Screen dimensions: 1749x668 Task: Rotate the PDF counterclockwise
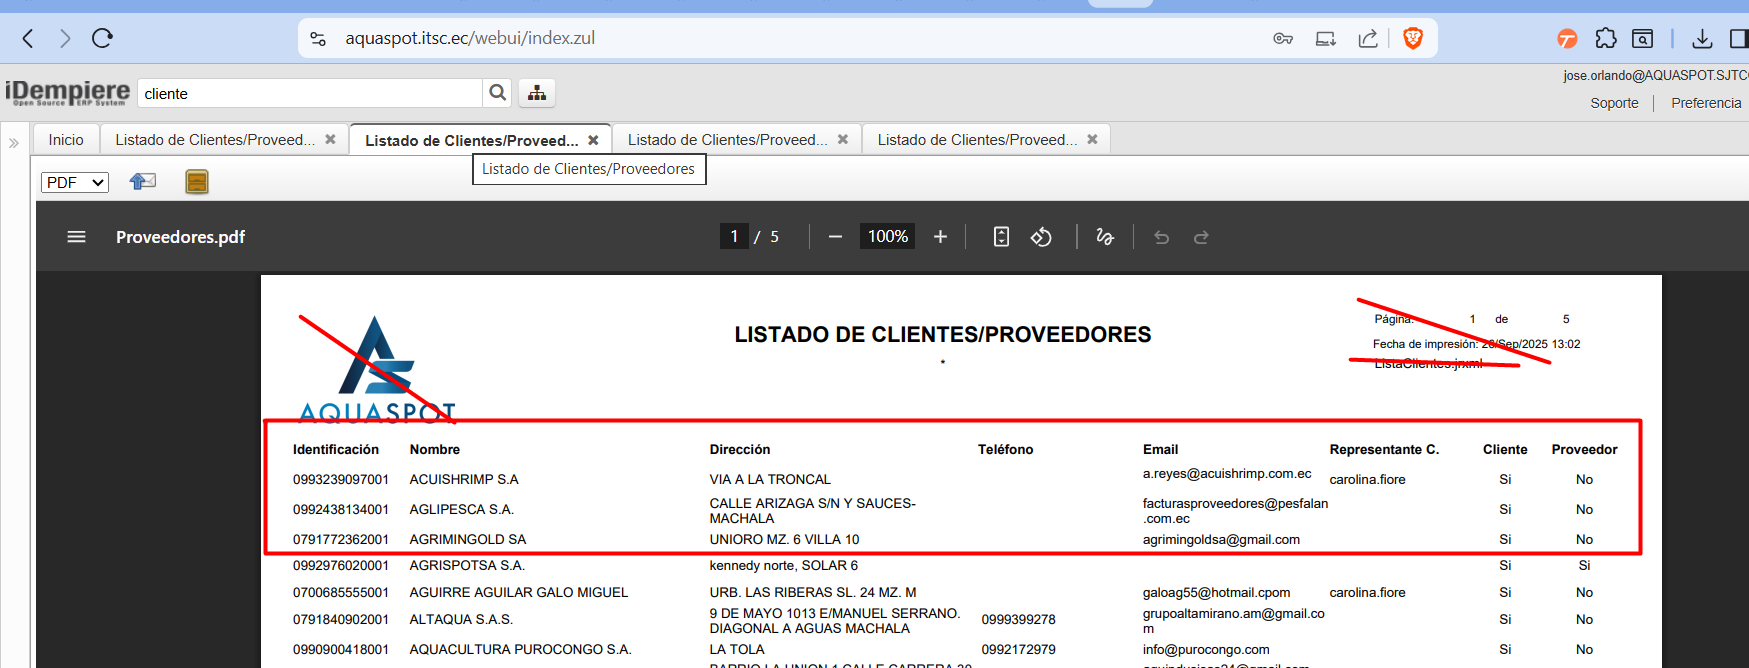tap(1041, 237)
